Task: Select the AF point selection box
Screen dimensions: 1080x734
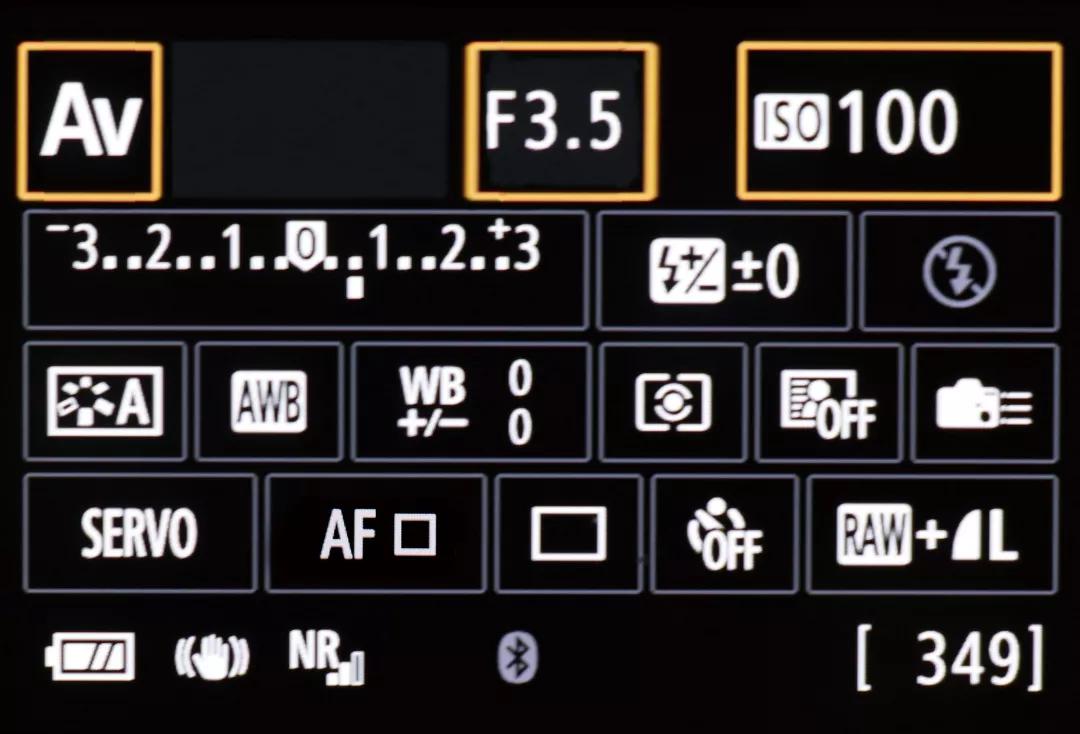Action: [x=376, y=533]
